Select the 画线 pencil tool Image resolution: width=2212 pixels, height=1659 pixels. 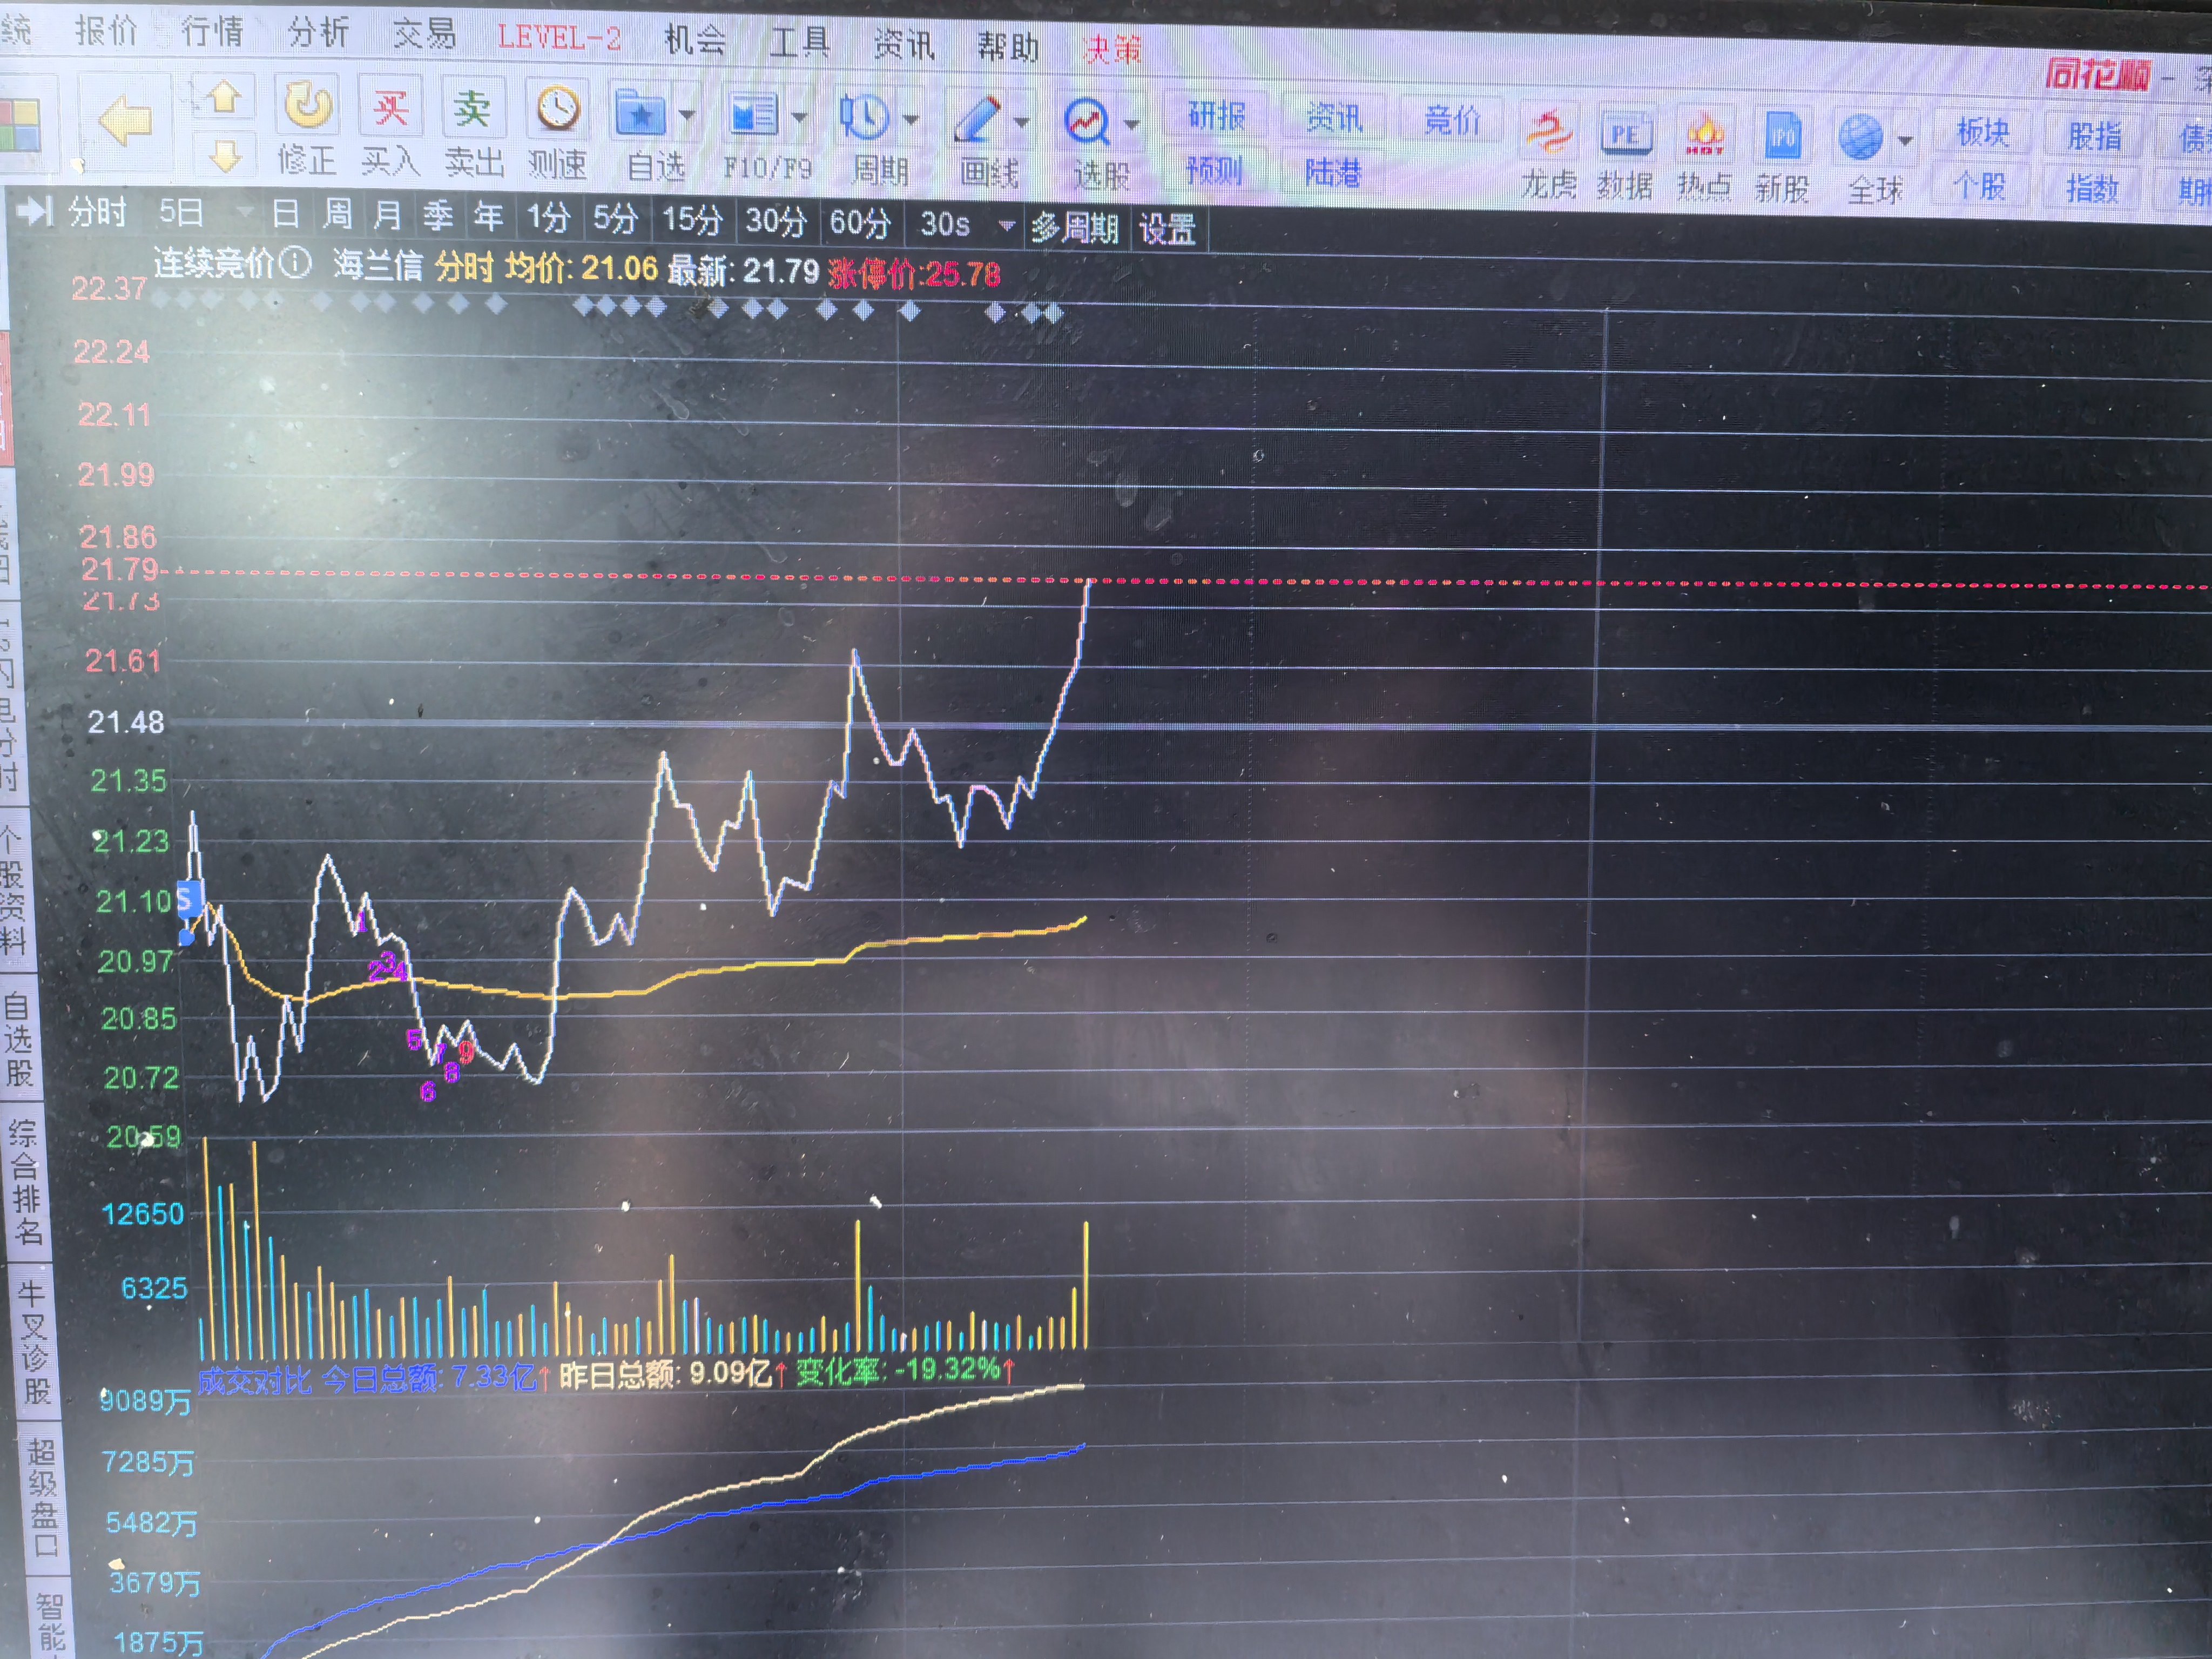(977, 119)
